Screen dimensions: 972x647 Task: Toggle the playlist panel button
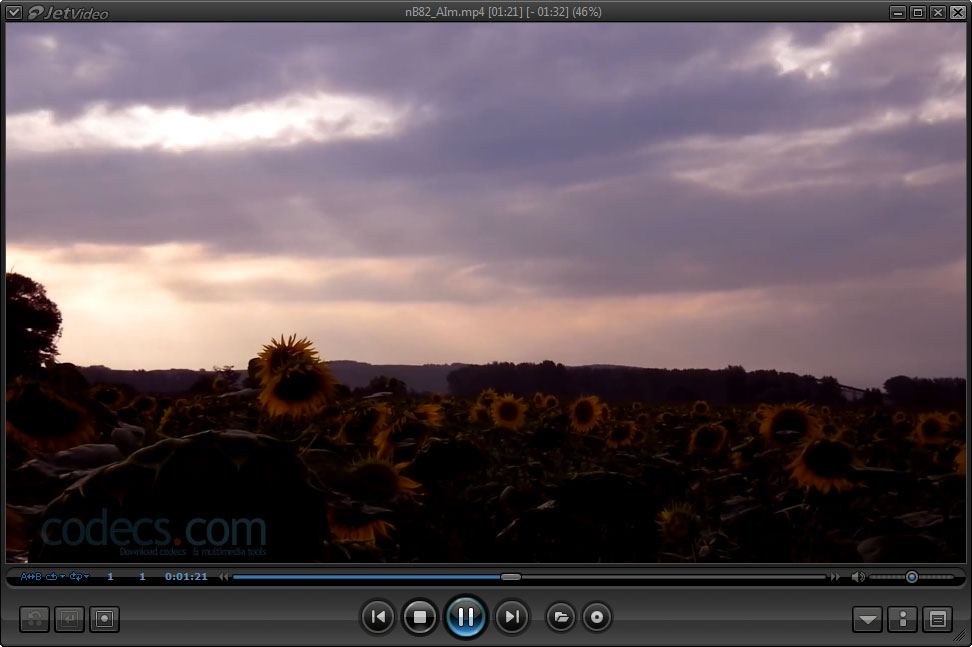[938, 618]
